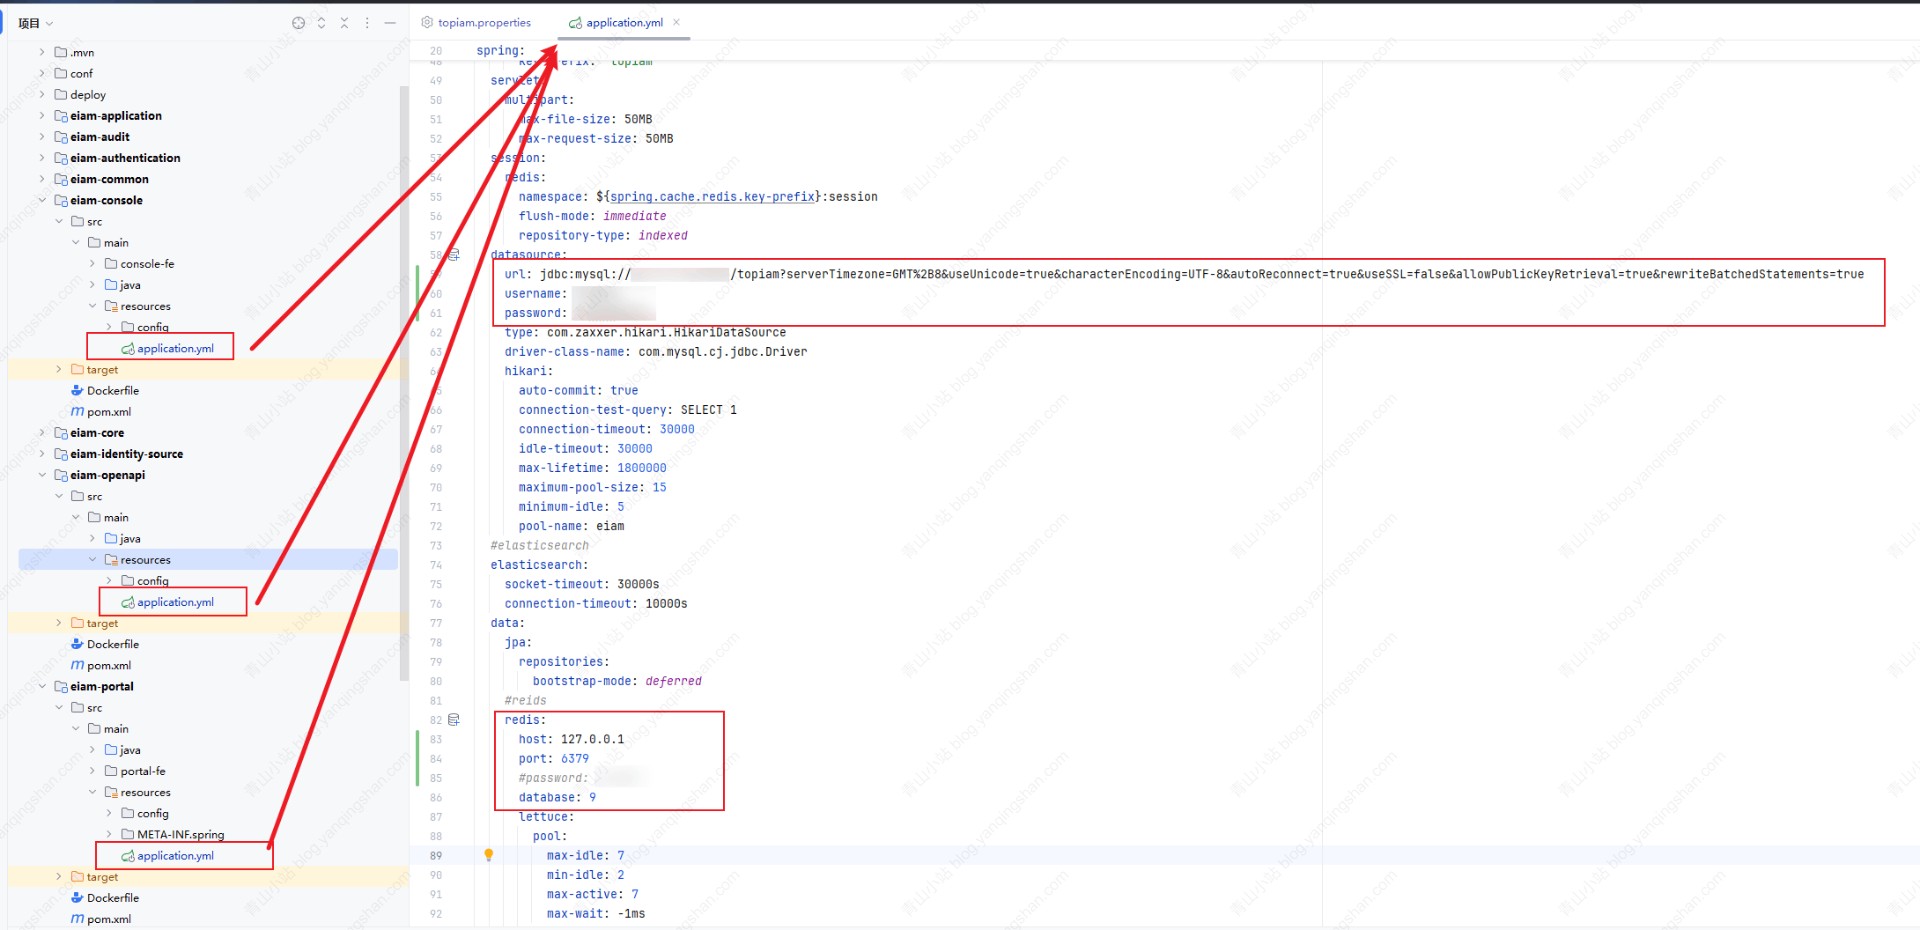The width and height of the screenshot is (1920, 930).
Task: Switch to the topiam.properties tab
Action: click(x=476, y=22)
